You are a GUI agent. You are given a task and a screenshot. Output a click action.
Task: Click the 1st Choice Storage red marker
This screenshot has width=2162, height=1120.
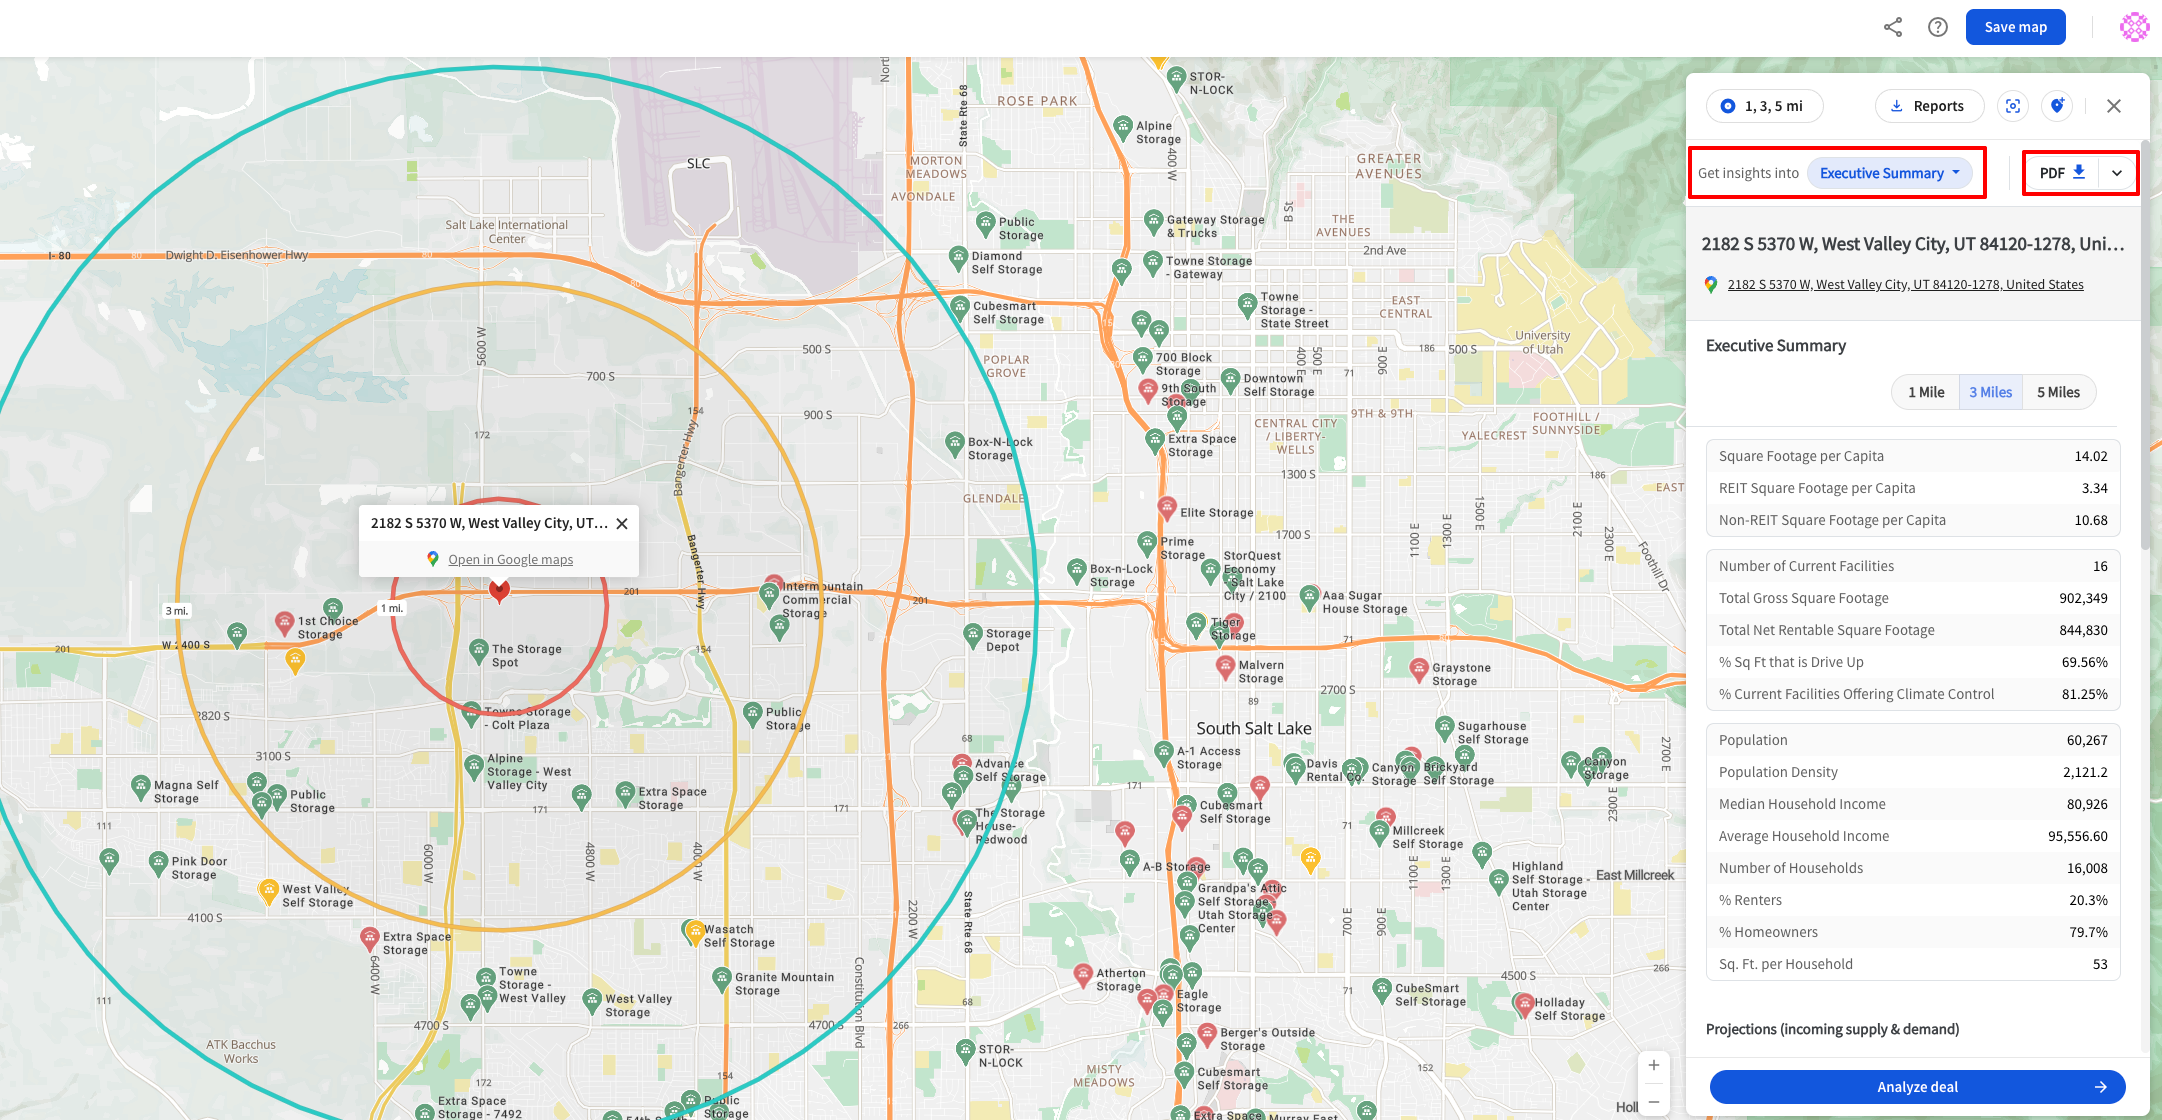click(285, 623)
